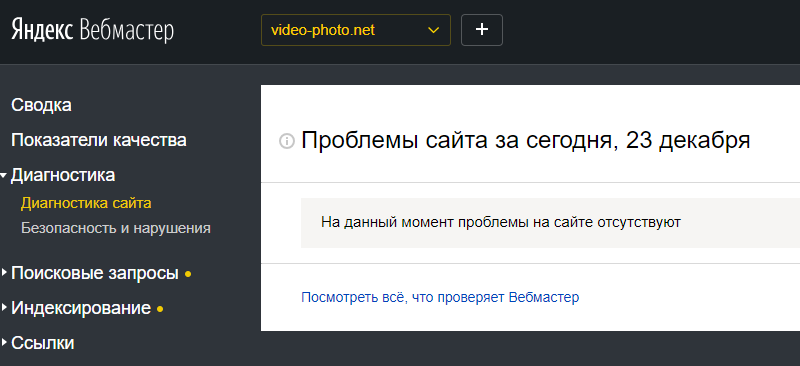
Task: Click the Вебмастер logo text
Action: (x=127, y=31)
